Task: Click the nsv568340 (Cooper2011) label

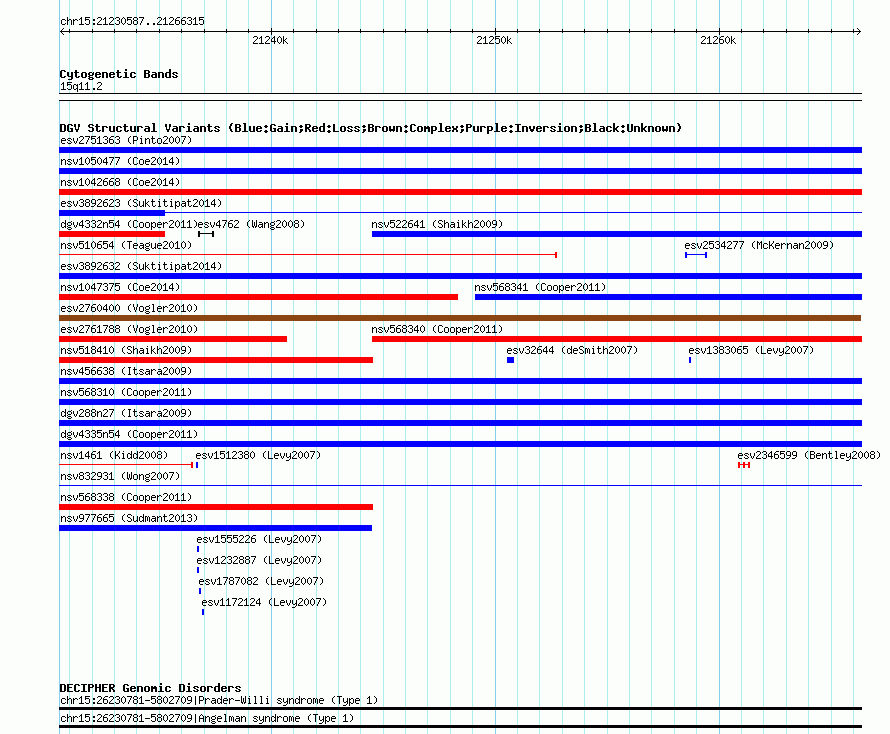Action: coord(437,329)
